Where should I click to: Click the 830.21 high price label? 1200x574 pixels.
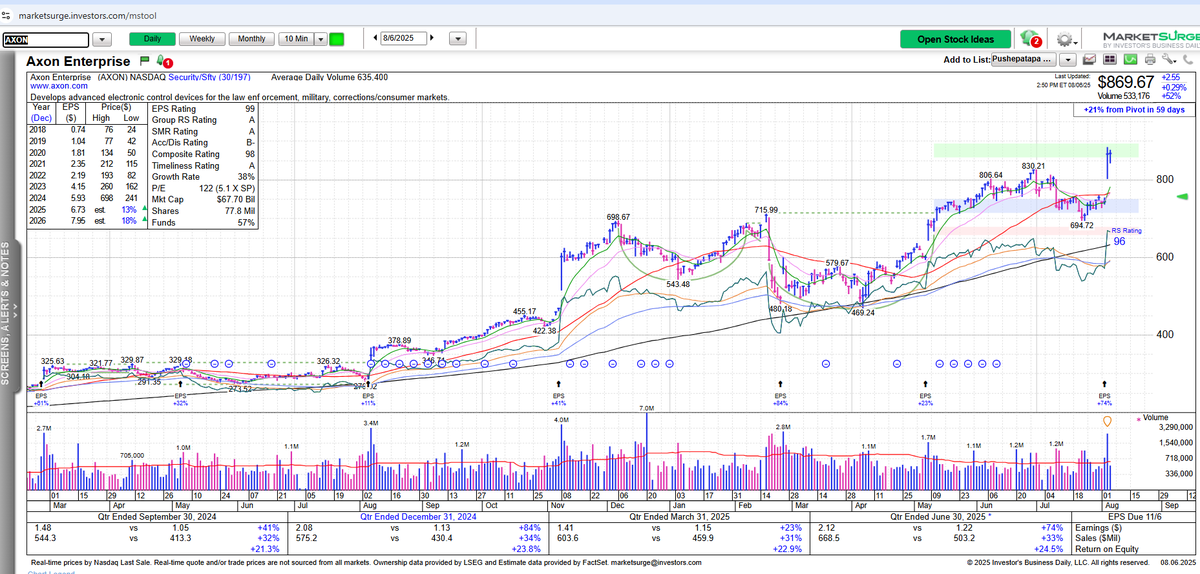1034,166
